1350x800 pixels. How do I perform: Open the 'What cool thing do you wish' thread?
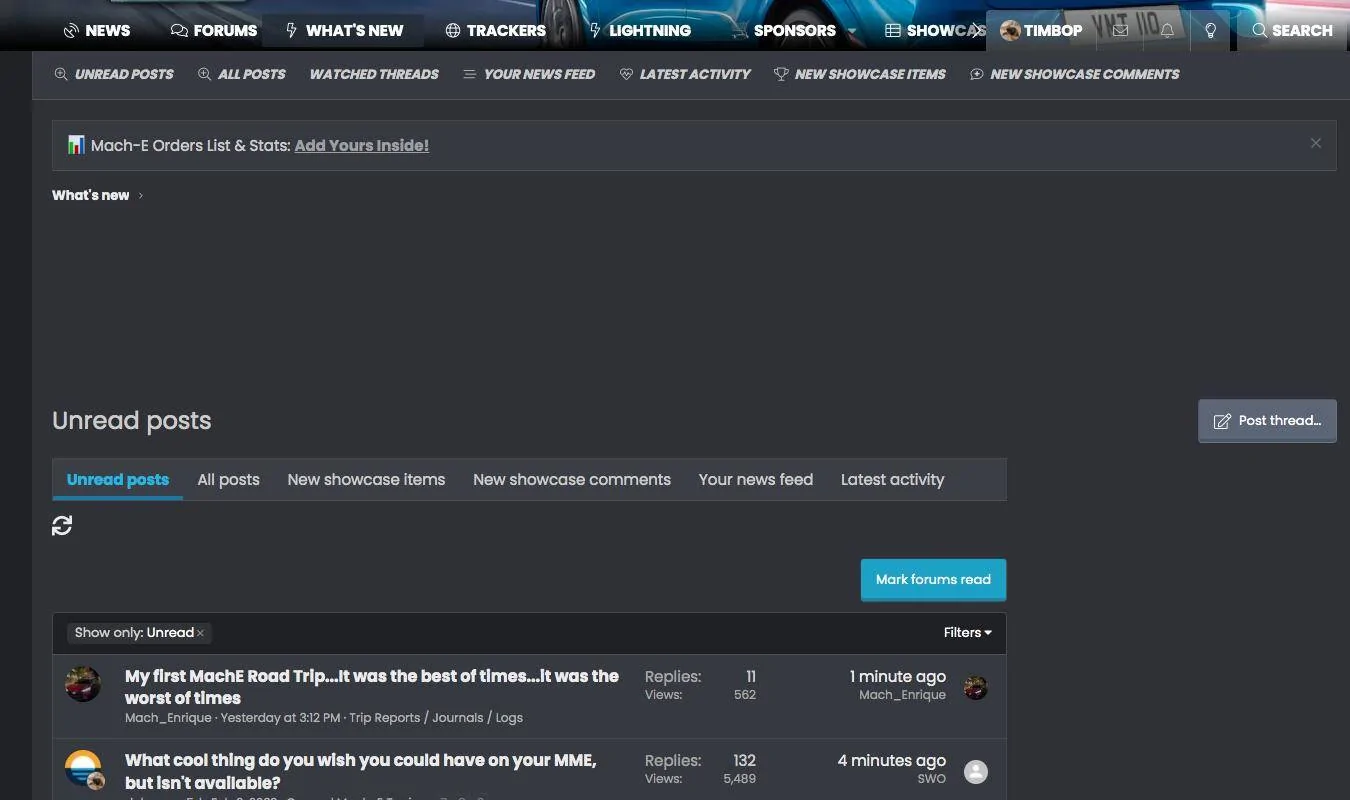pos(360,771)
